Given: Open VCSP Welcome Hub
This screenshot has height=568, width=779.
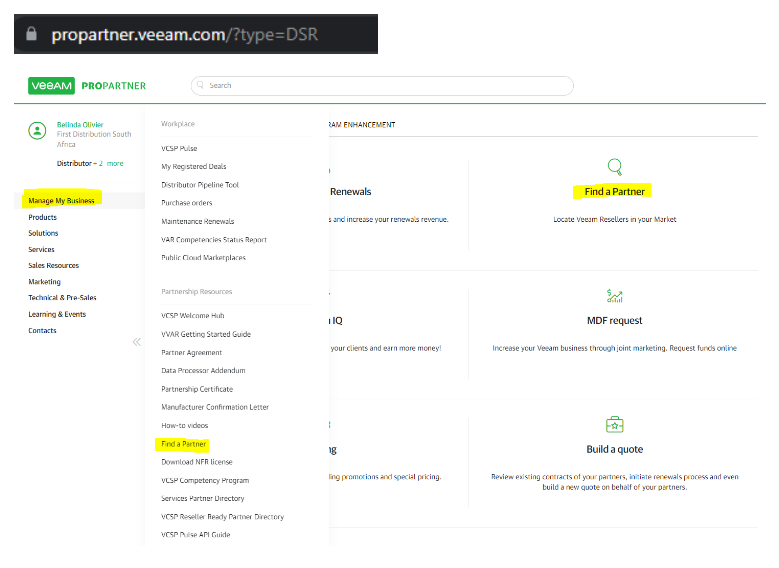Looking at the screenshot, I should 193,316.
